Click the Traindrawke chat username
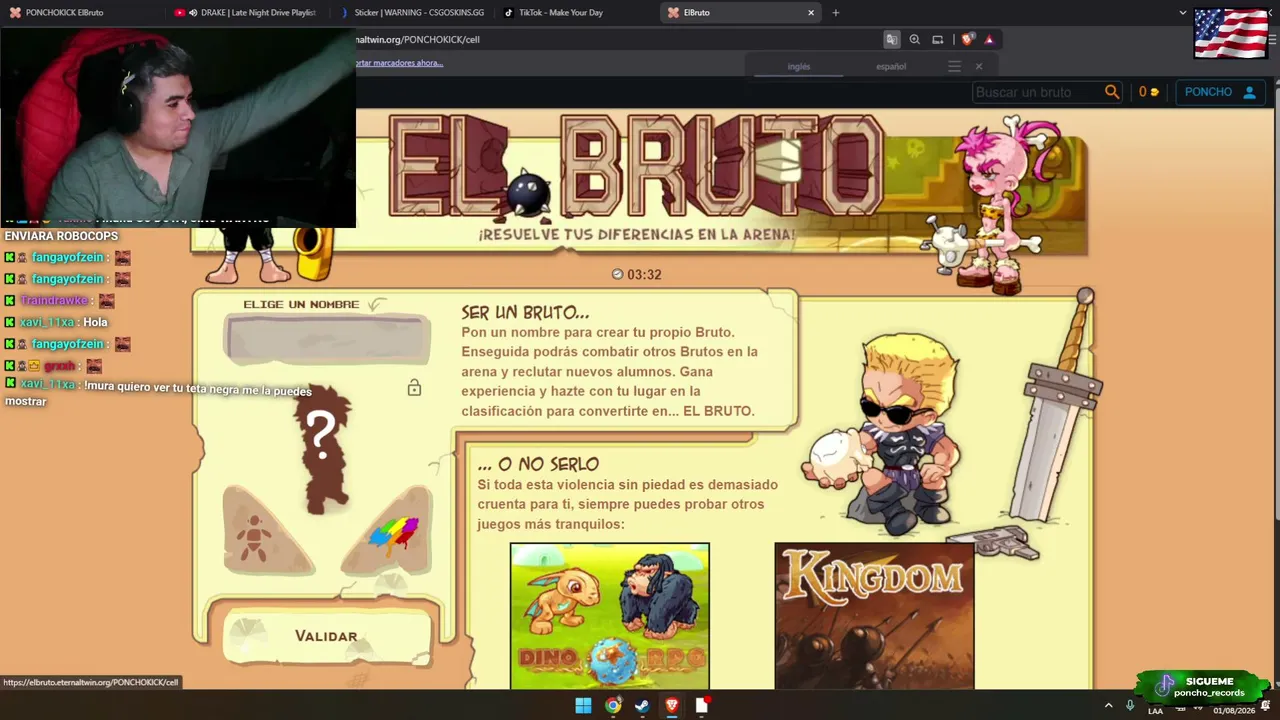Viewport: 1280px width, 720px height. tap(55, 301)
